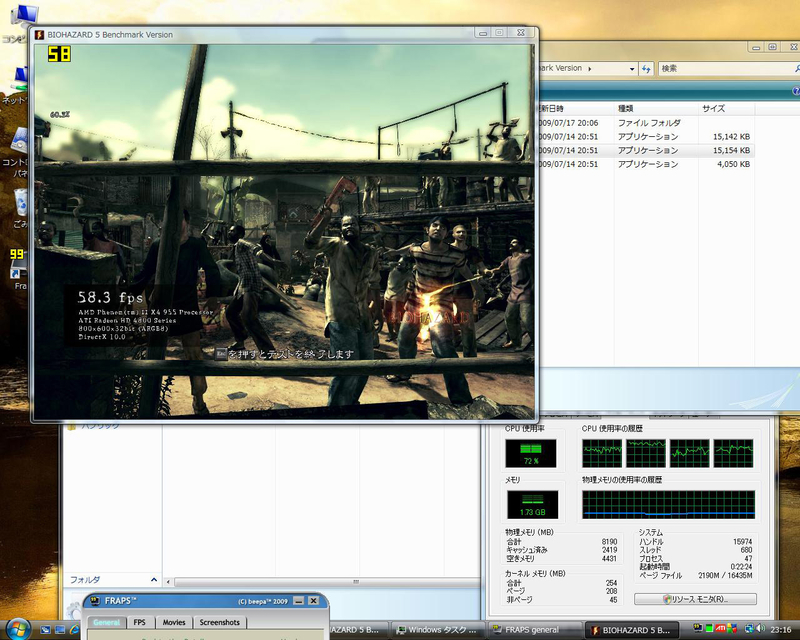Click the メモリ 1.73 GB meter
This screenshot has height=640, width=800.
tap(532, 504)
